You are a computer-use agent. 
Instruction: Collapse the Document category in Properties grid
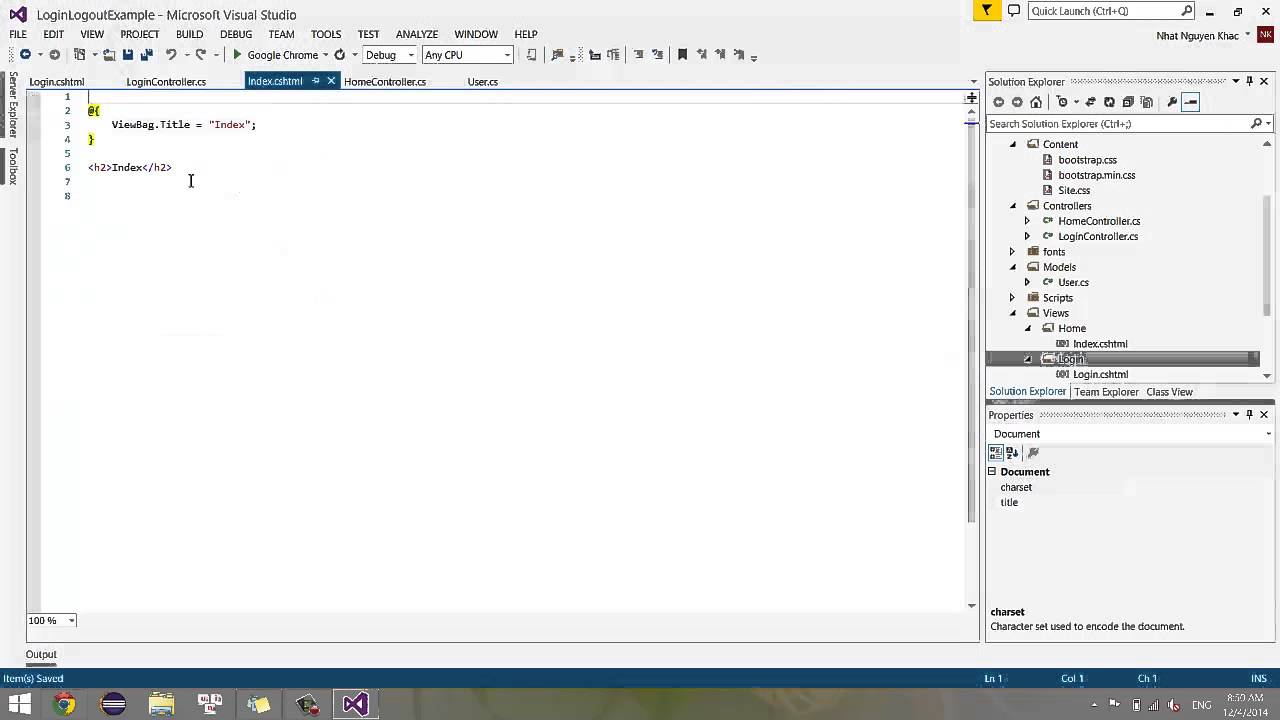point(993,472)
